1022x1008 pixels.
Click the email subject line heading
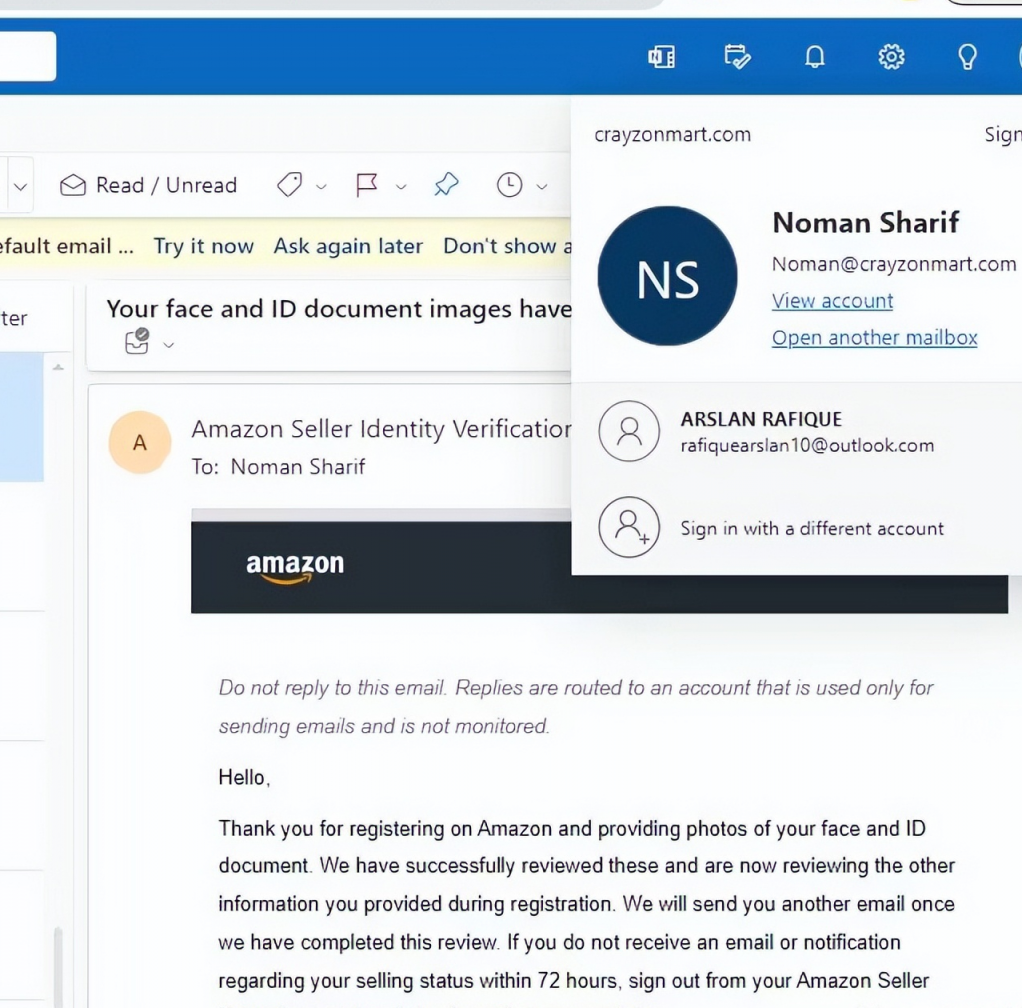339,309
